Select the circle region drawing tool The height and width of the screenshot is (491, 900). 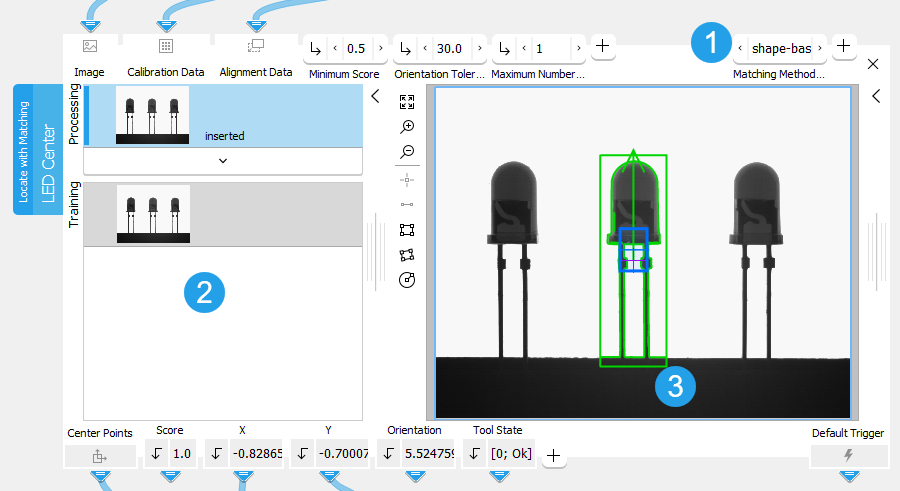407,280
